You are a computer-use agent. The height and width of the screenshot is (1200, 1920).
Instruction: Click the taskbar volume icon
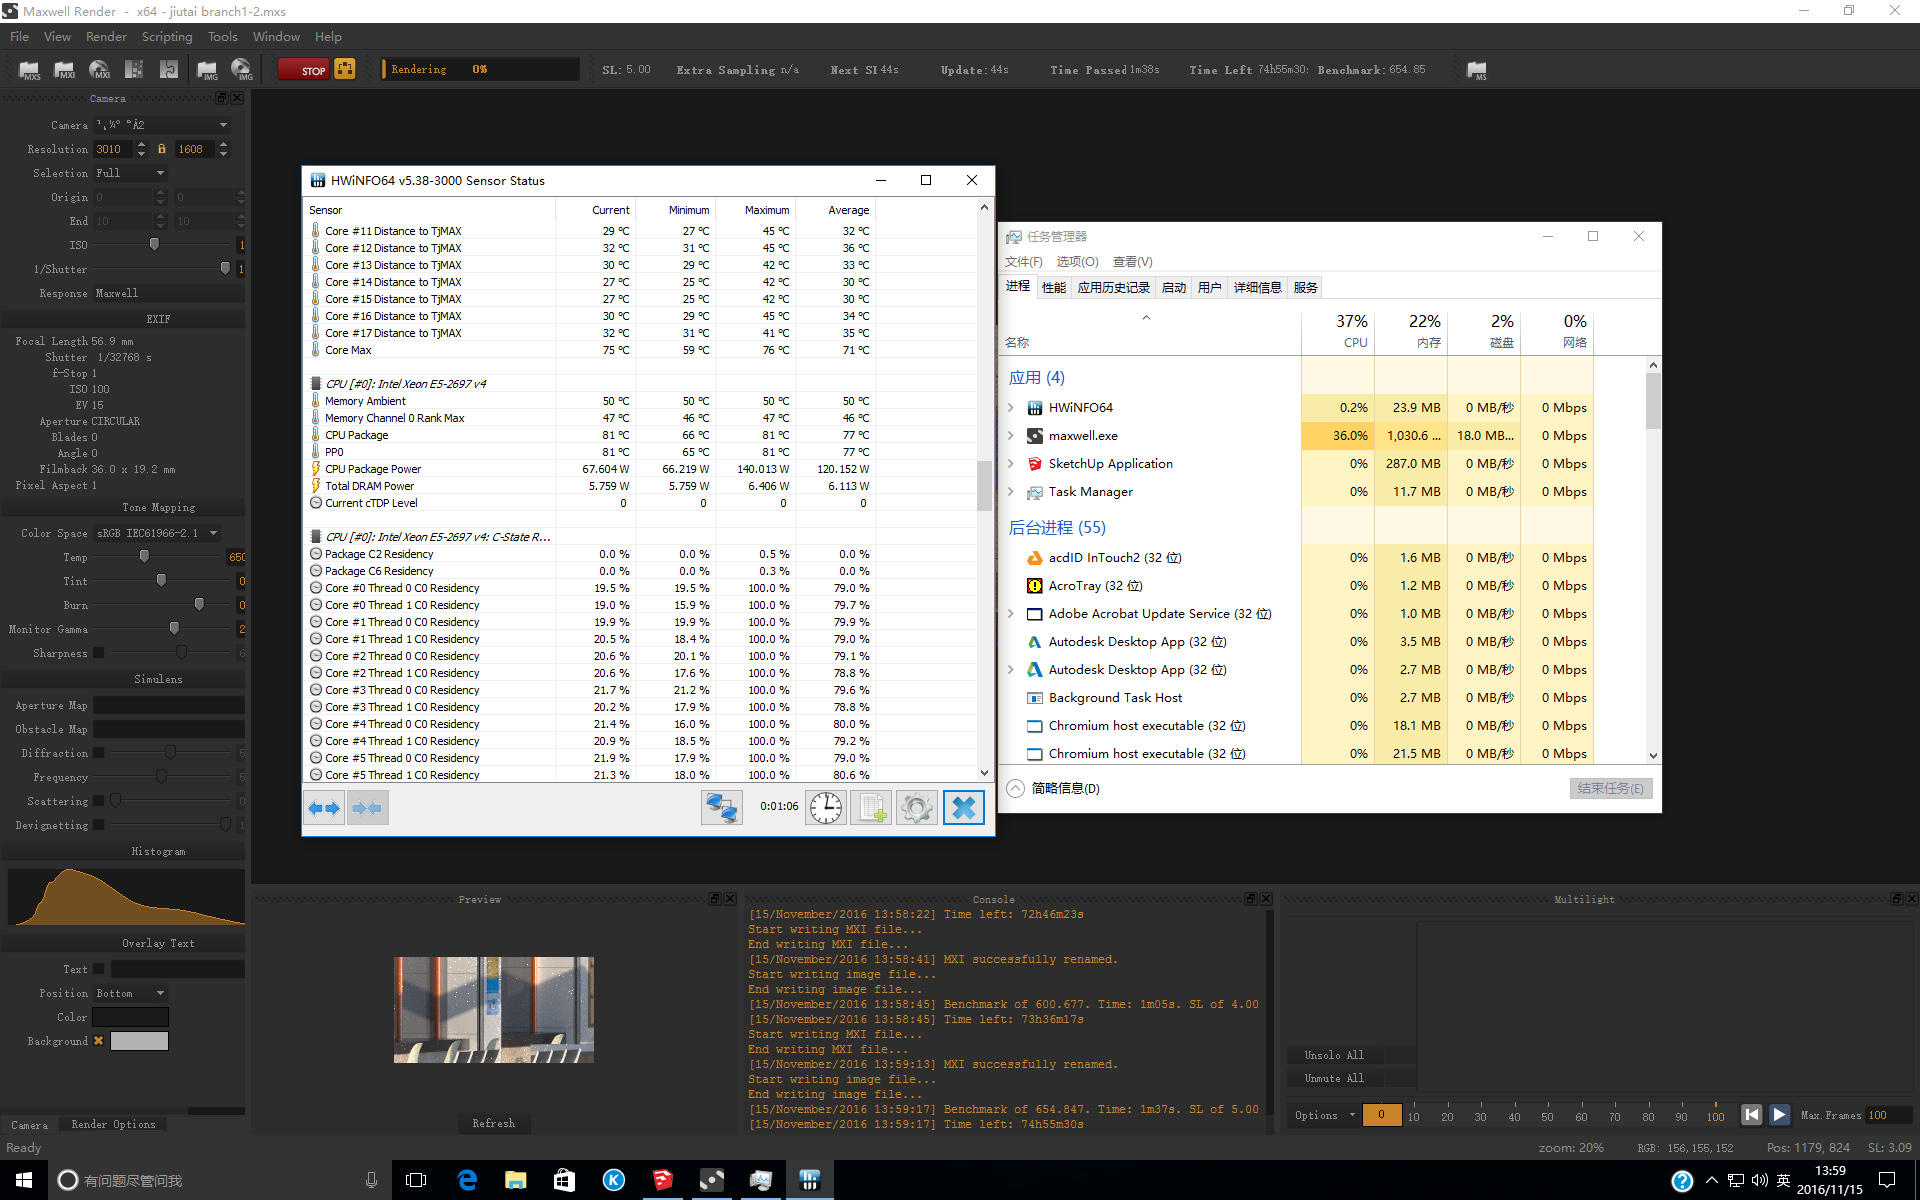pyautogui.click(x=1760, y=1180)
